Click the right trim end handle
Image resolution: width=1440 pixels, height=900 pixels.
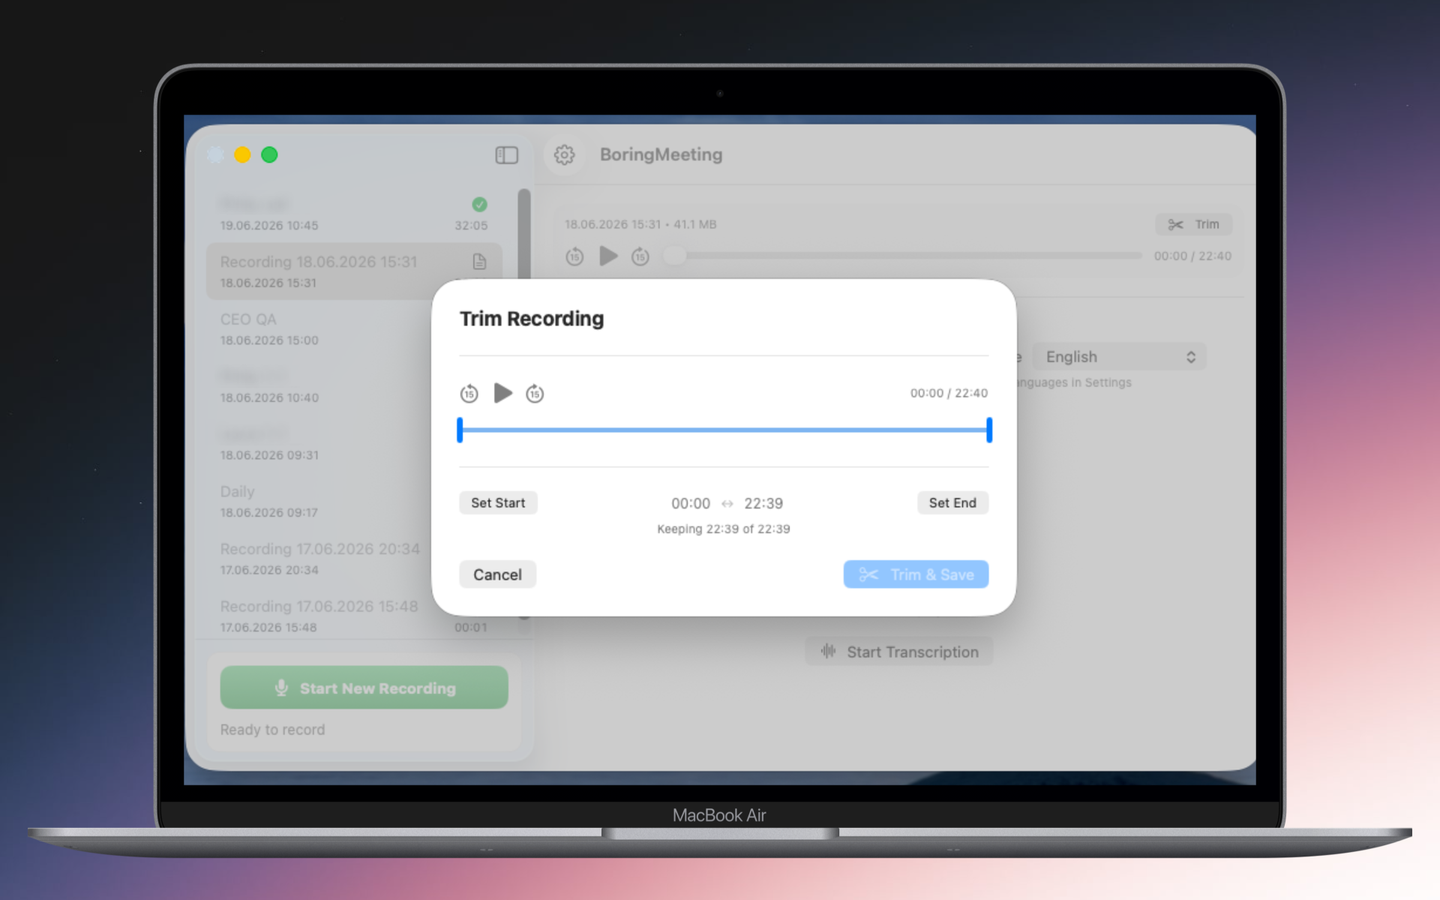coord(989,430)
